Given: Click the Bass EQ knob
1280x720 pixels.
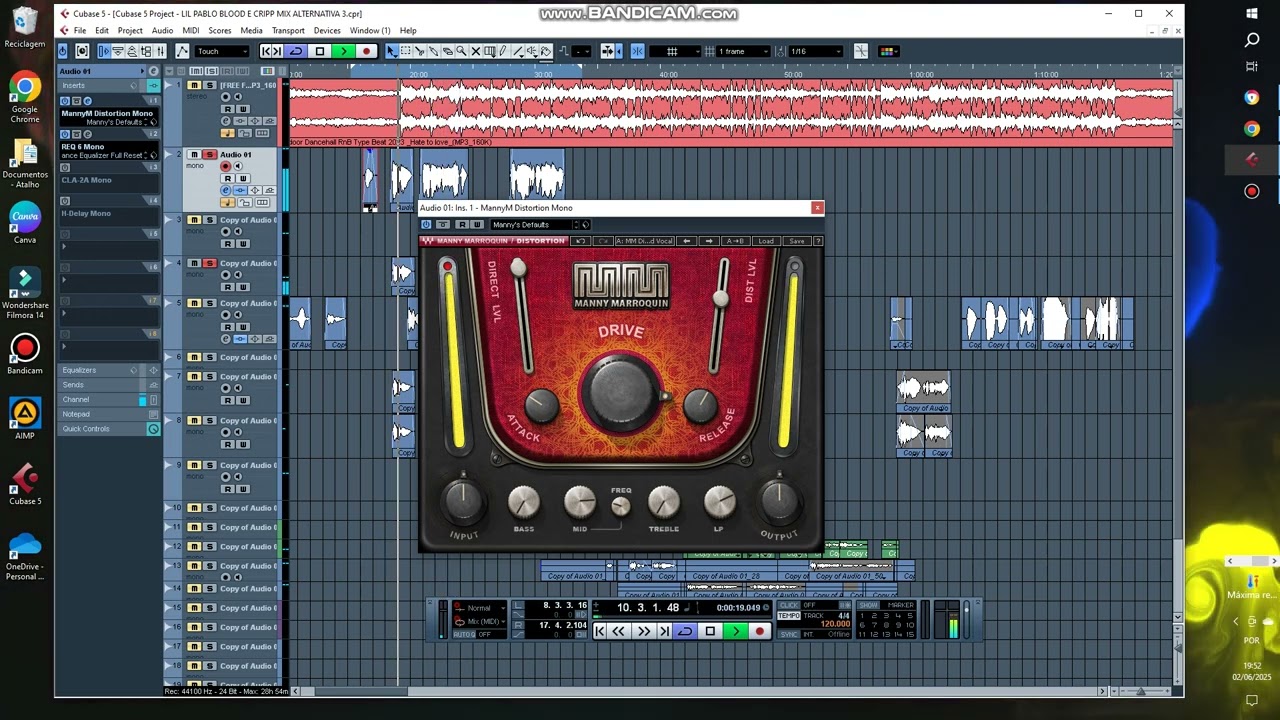Looking at the screenshot, I should [x=524, y=502].
